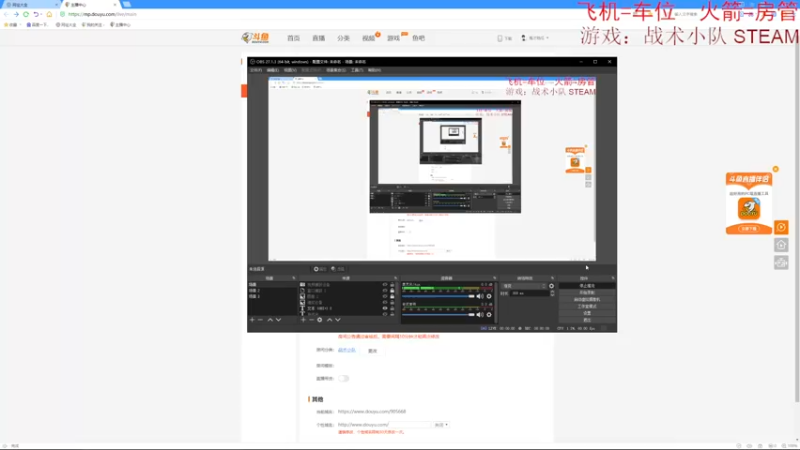800x450 pixels.
Task: Open the OBS 帮助 menu
Action: (374, 70)
